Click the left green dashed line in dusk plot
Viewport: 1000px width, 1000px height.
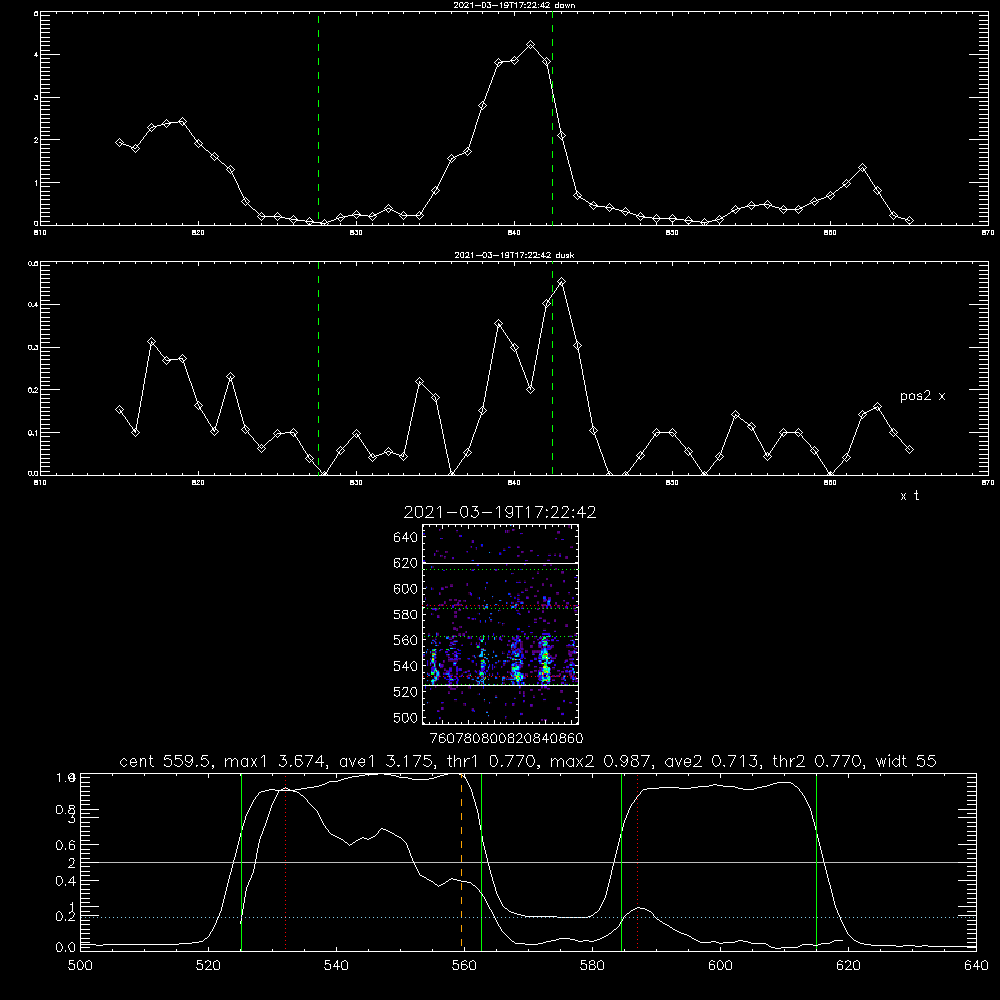pyautogui.click(x=318, y=368)
